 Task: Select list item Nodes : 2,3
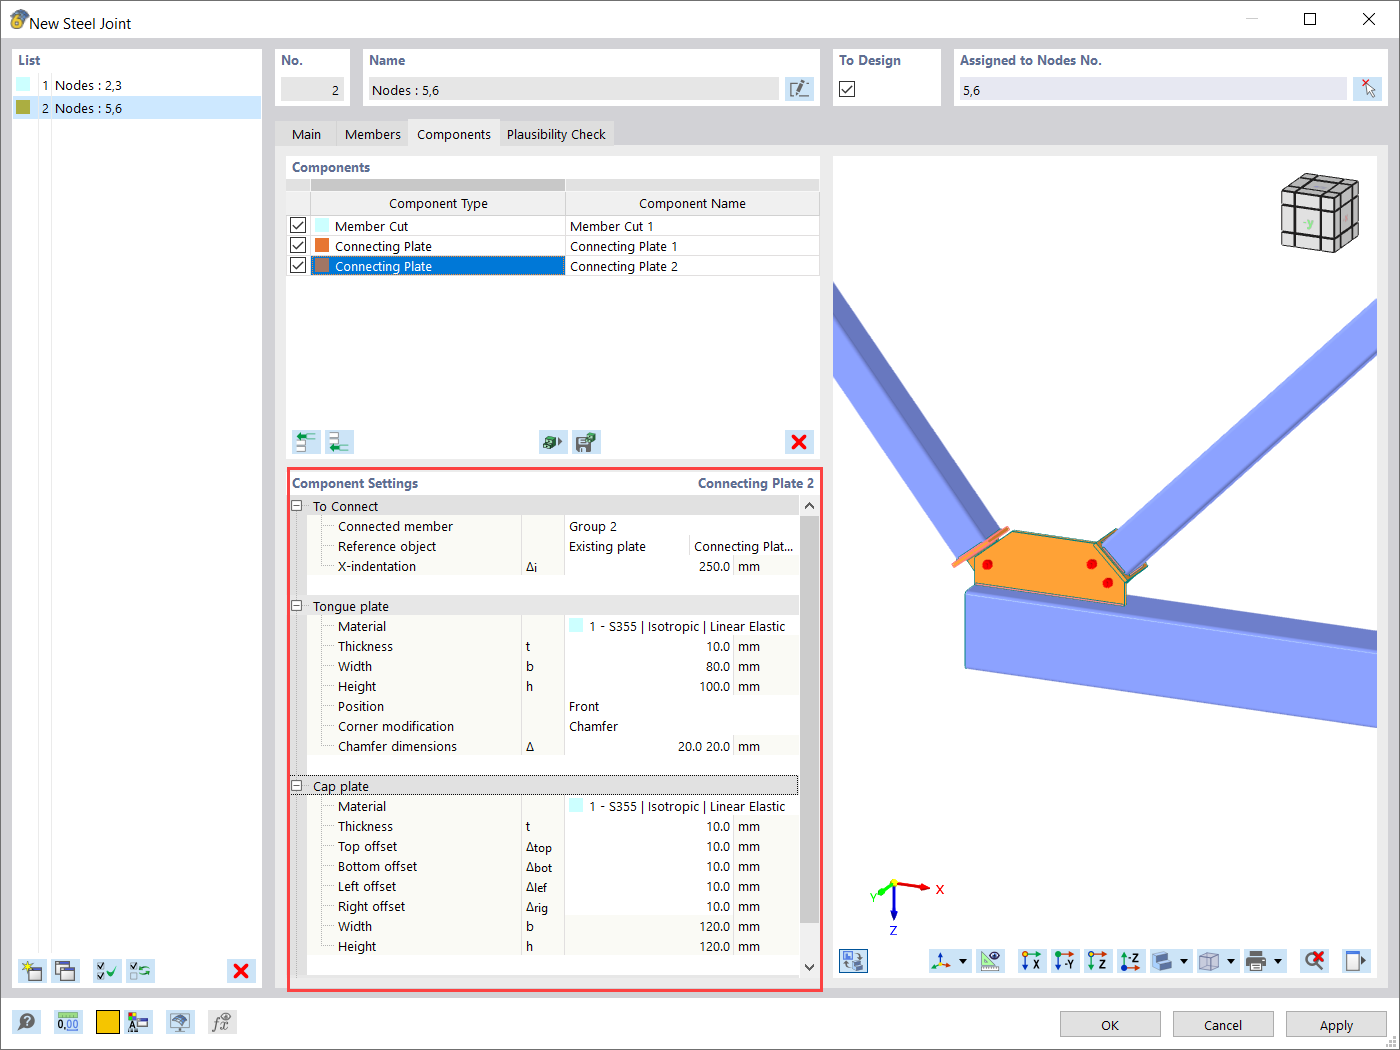[137, 85]
